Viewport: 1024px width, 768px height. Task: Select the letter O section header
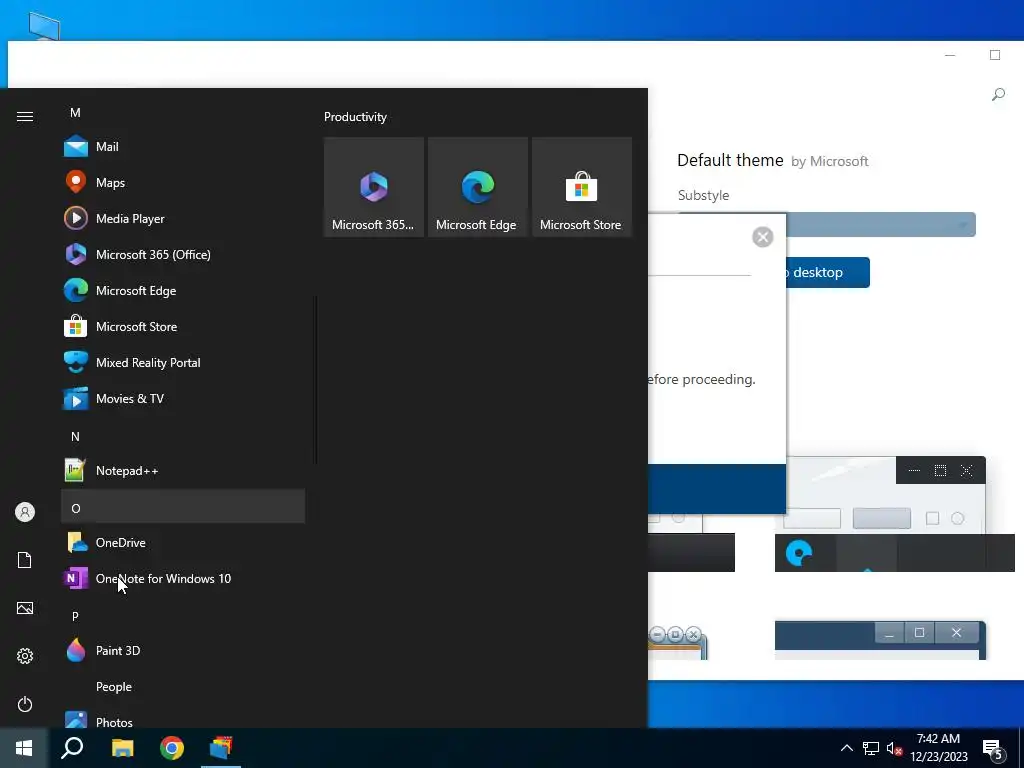click(183, 506)
